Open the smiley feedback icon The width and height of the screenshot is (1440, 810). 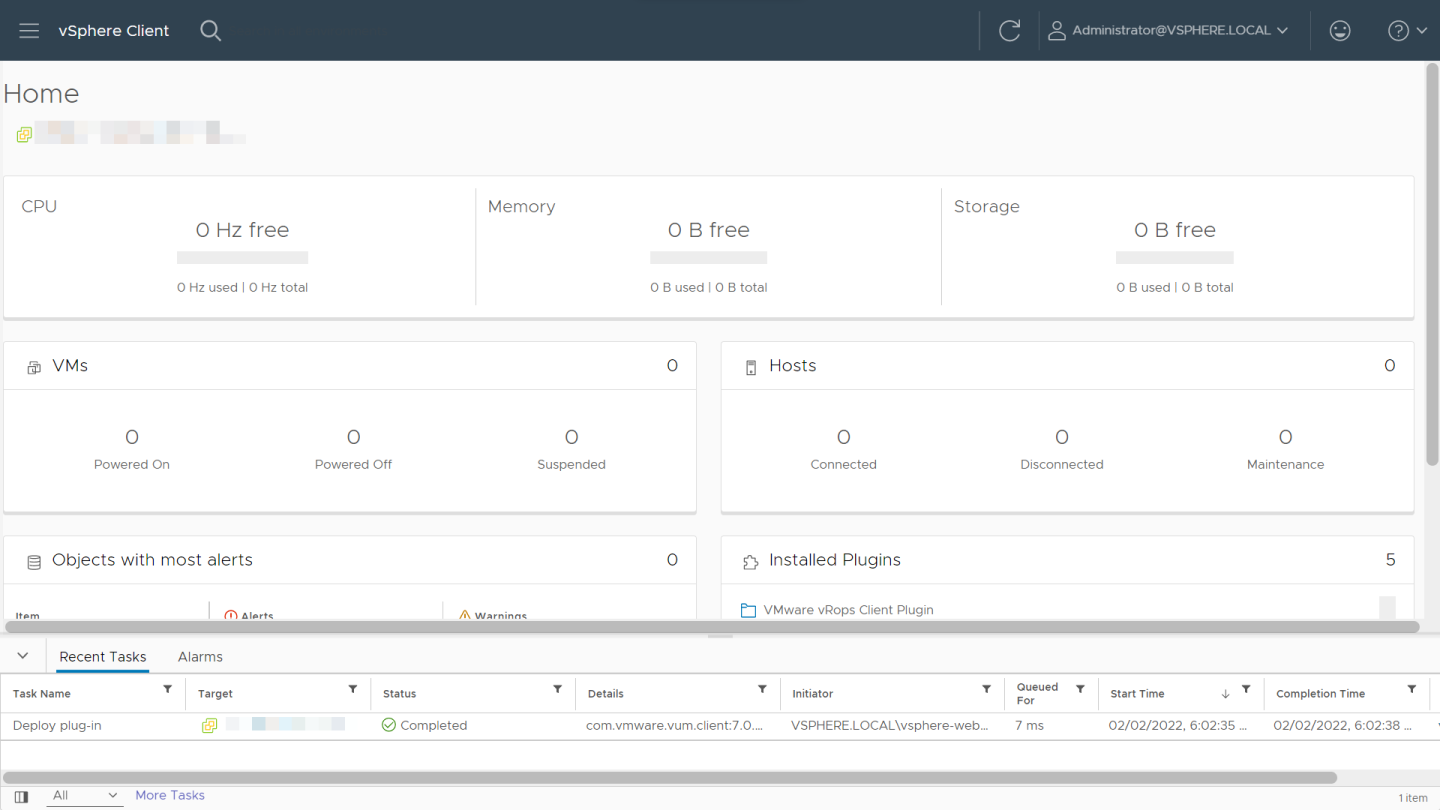1340,31
